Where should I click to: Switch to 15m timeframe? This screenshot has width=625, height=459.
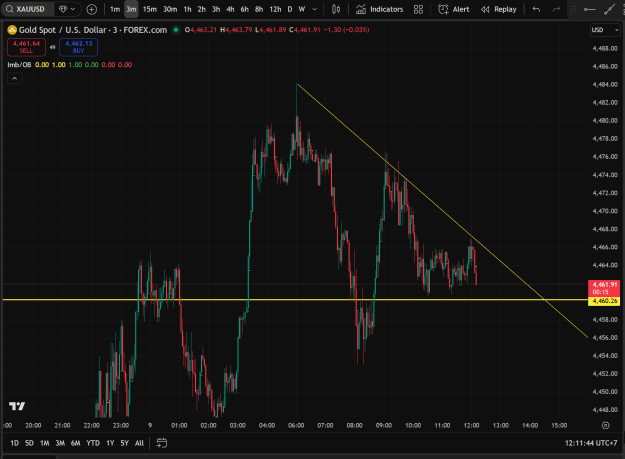[x=149, y=9]
